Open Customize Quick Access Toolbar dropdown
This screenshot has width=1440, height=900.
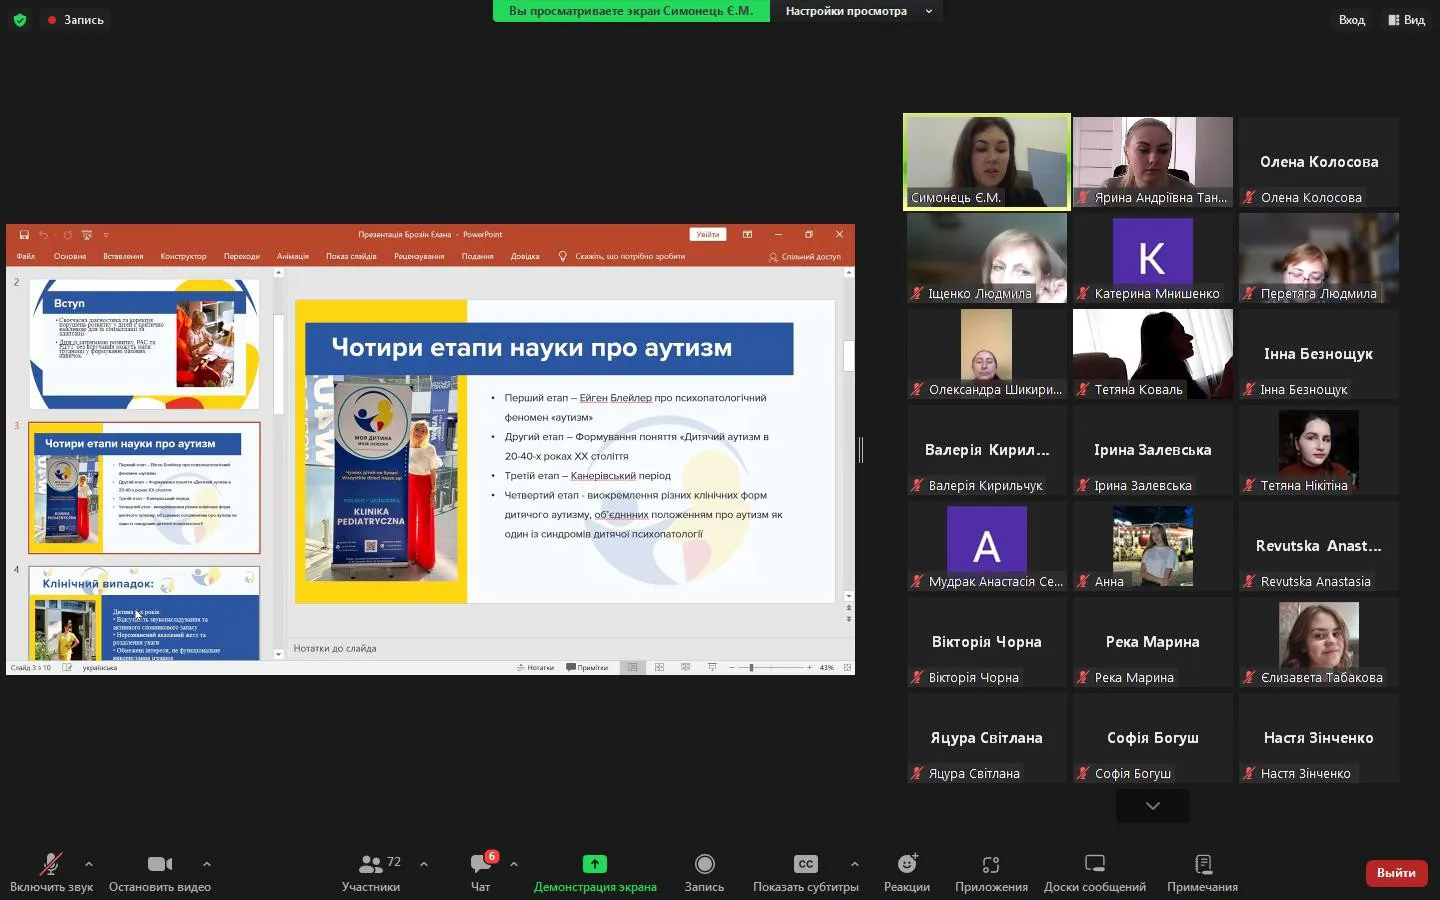106,235
